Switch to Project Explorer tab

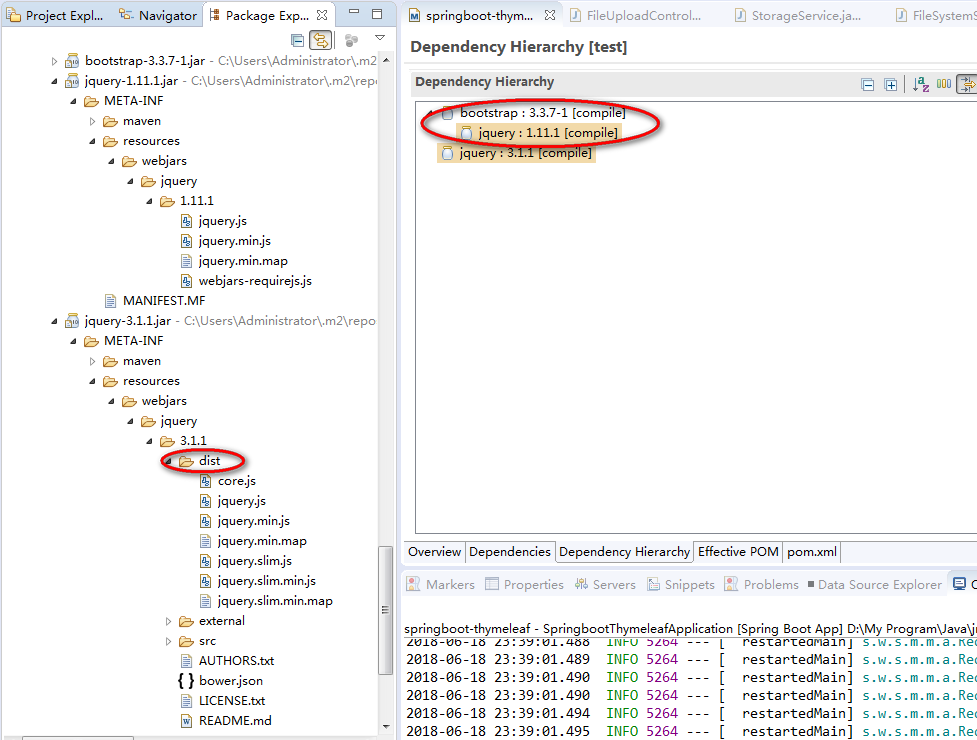coord(55,15)
